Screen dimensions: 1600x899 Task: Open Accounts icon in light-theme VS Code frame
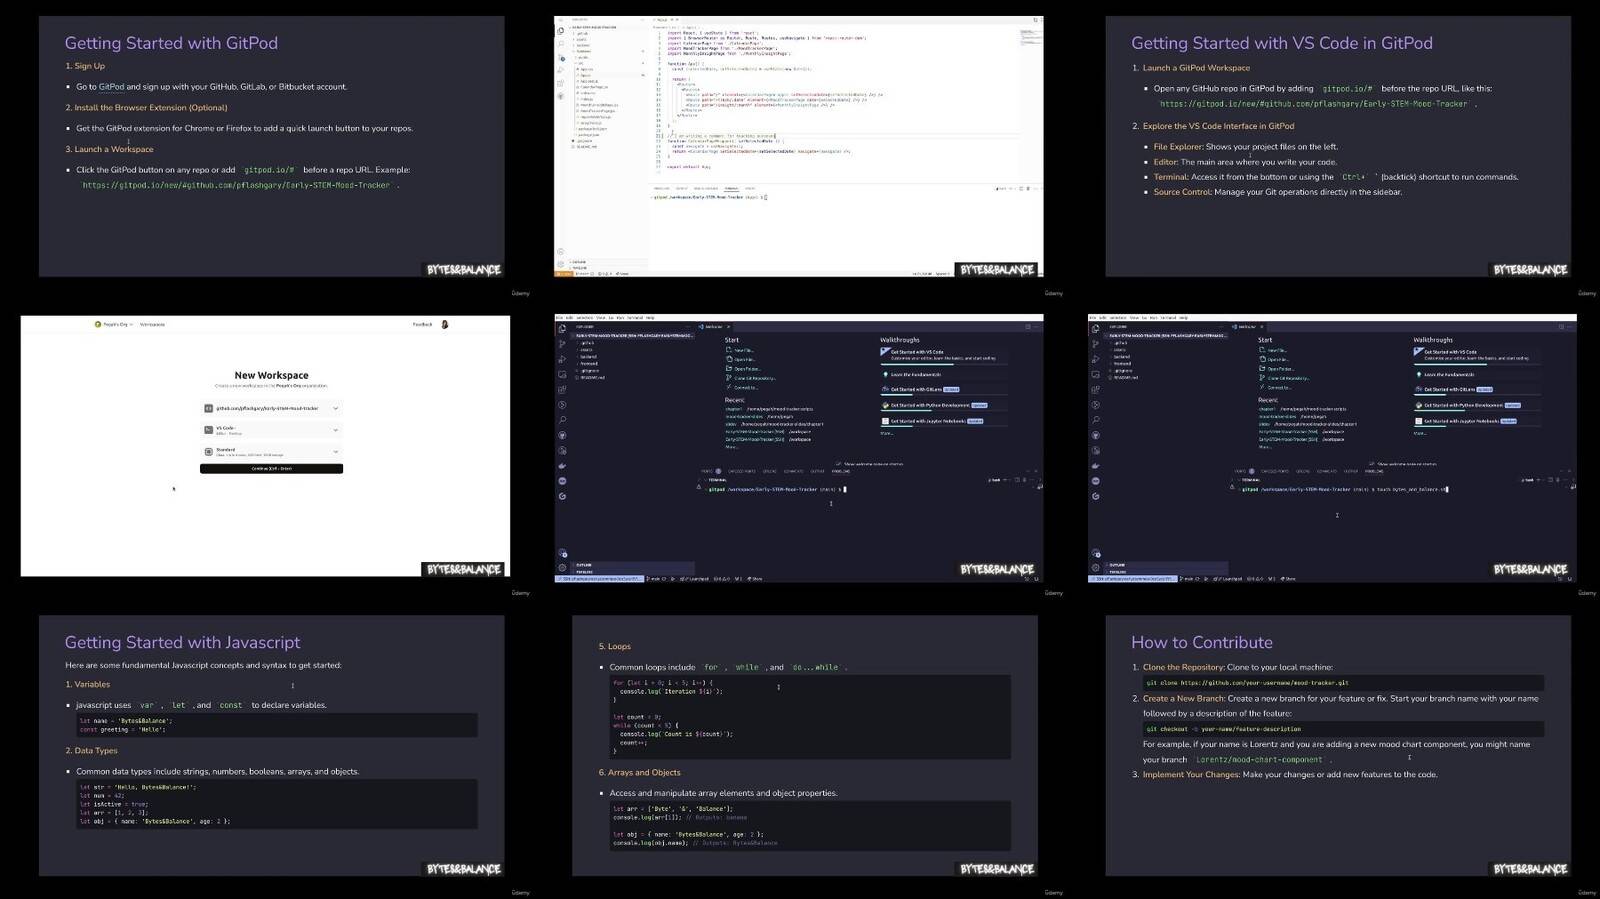tap(561, 251)
